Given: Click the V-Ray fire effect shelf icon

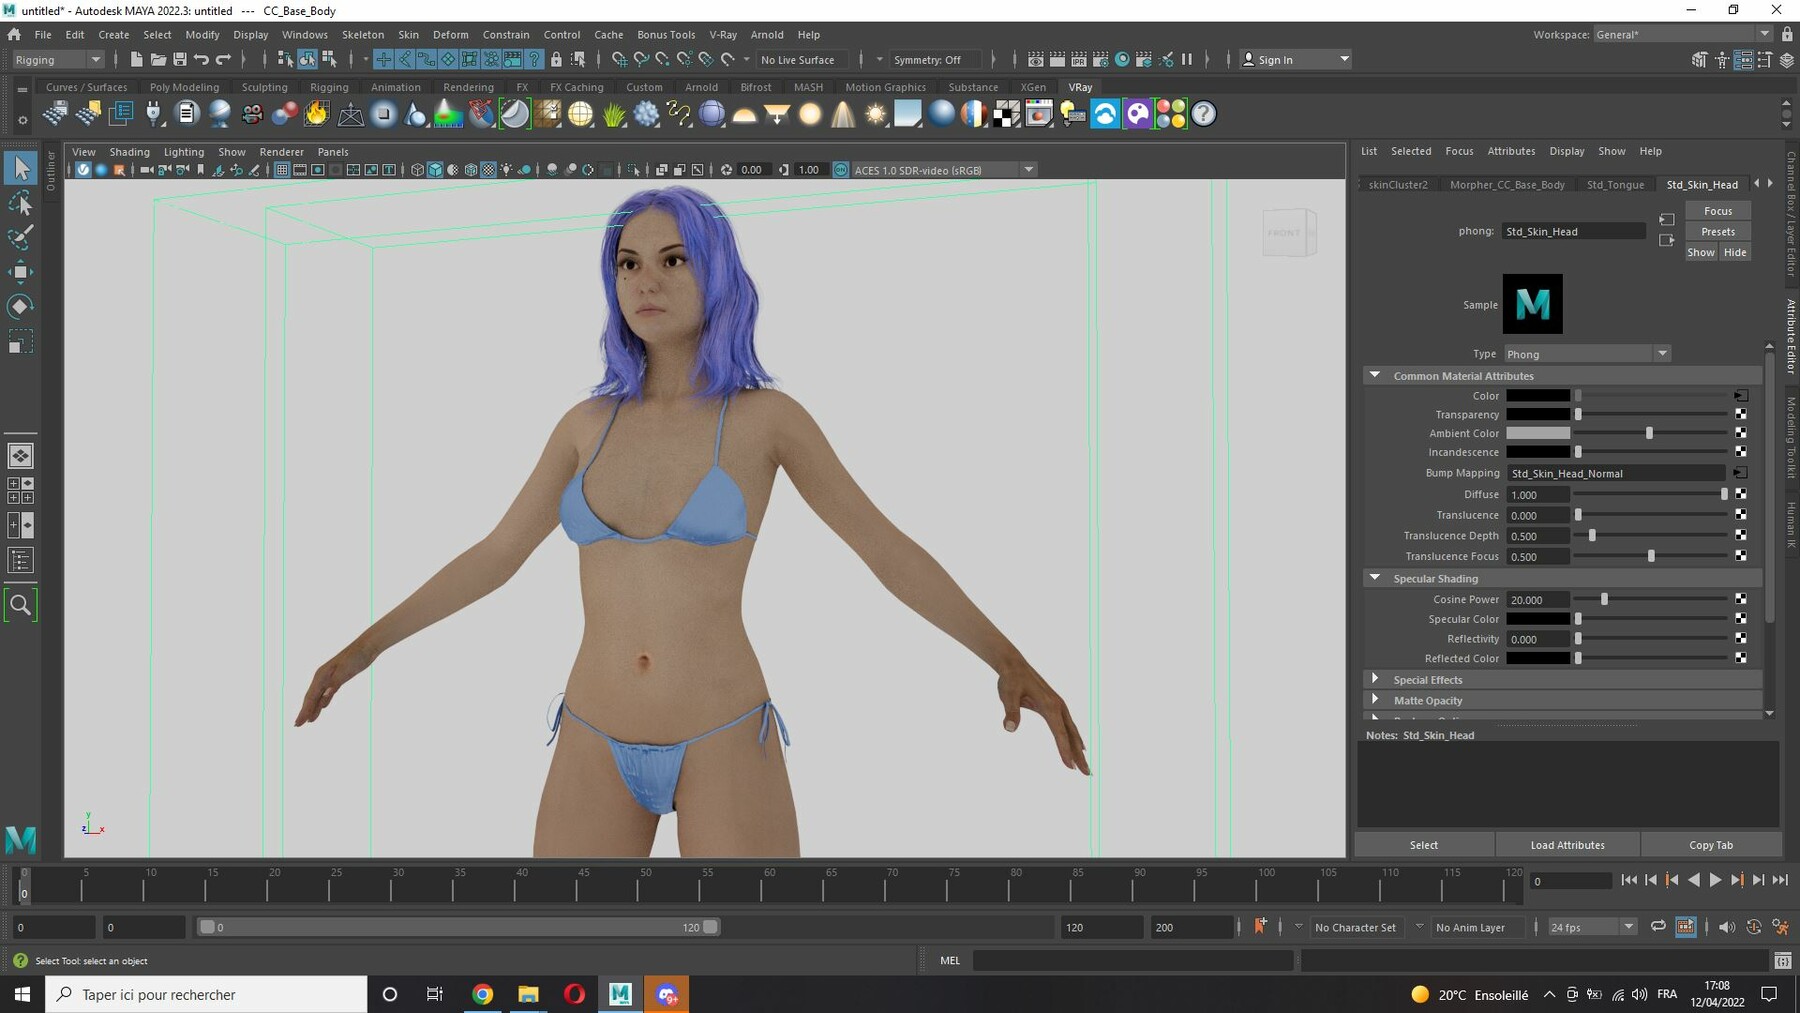Looking at the screenshot, I should coord(317,114).
